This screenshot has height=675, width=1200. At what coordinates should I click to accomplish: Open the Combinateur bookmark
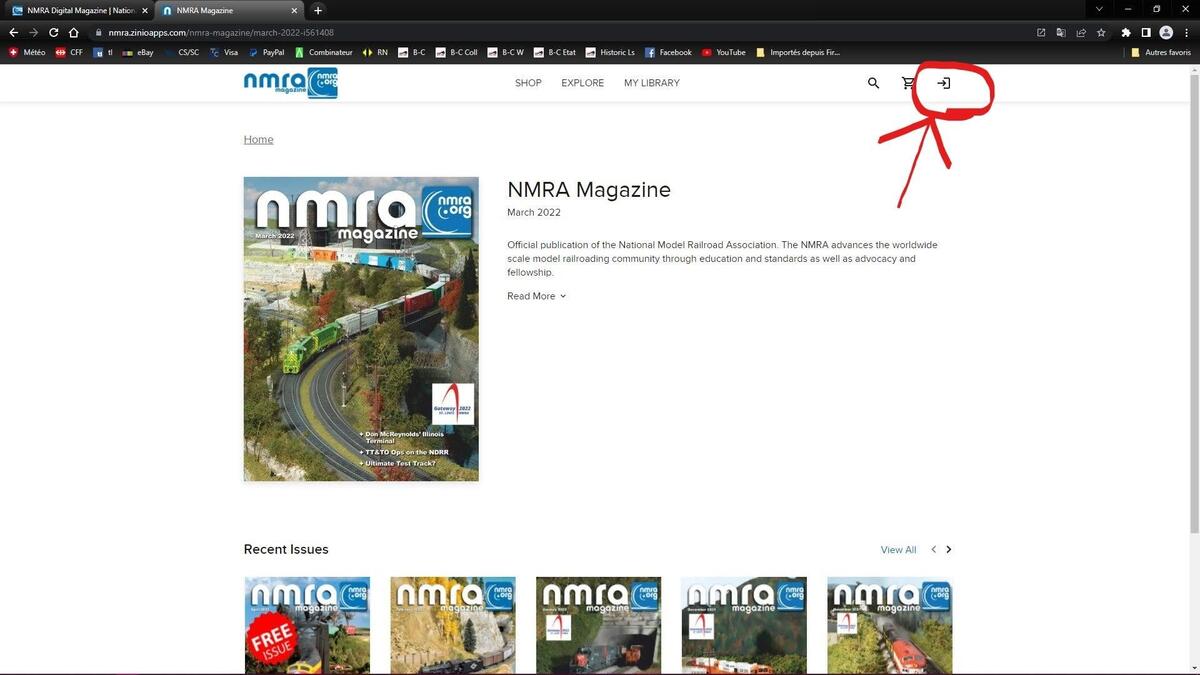click(x=324, y=52)
